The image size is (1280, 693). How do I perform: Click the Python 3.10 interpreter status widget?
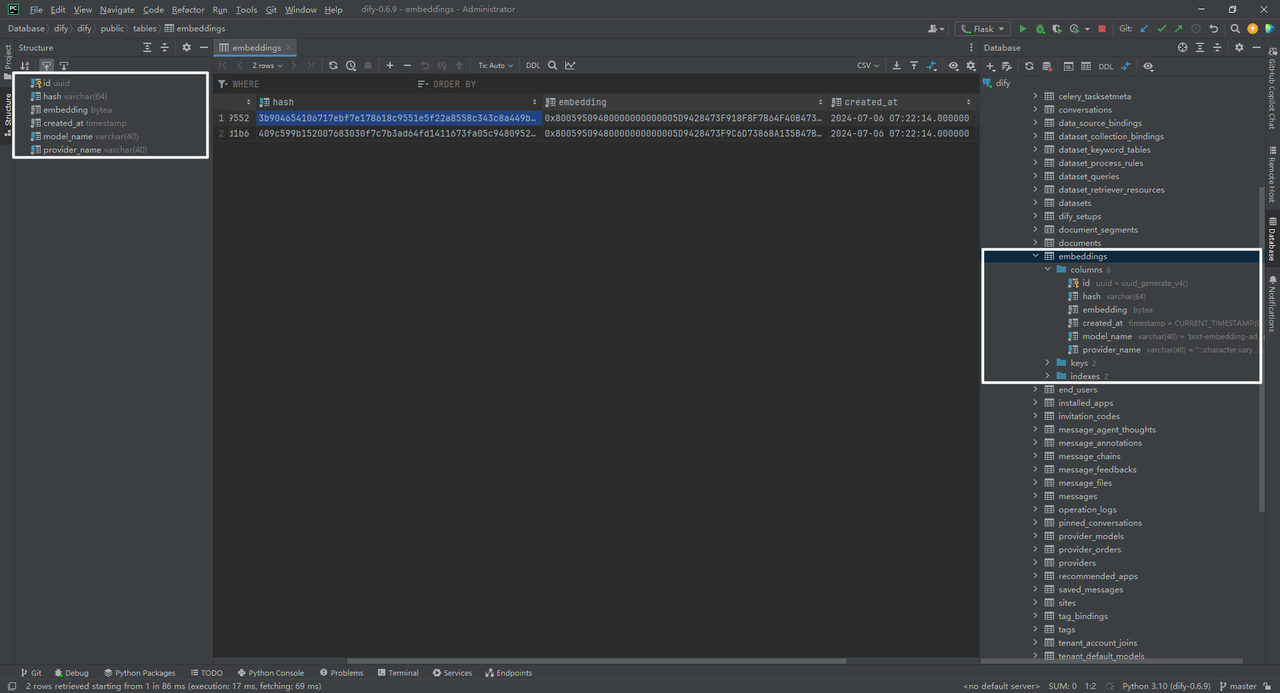(x=1167, y=686)
